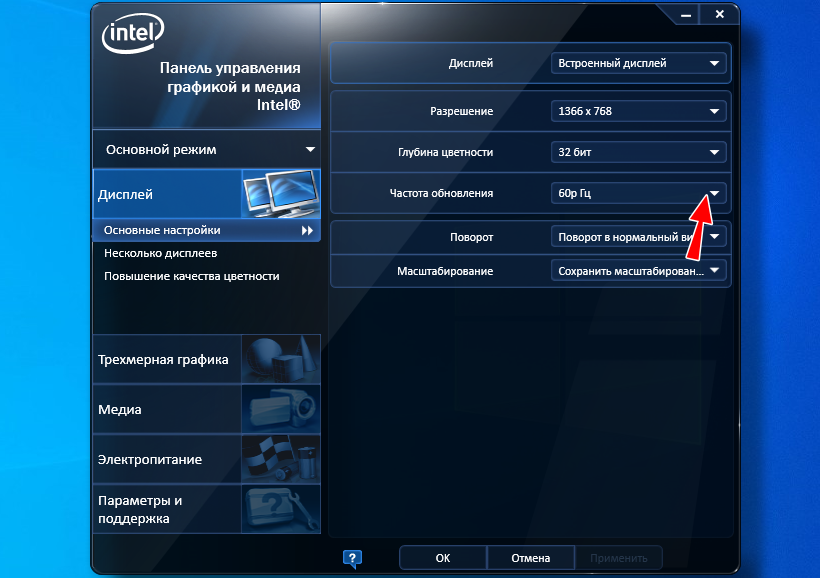The width and height of the screenshot is (820, 578).
Task: Click the Intel logo
Action: [x=133, y=33]
